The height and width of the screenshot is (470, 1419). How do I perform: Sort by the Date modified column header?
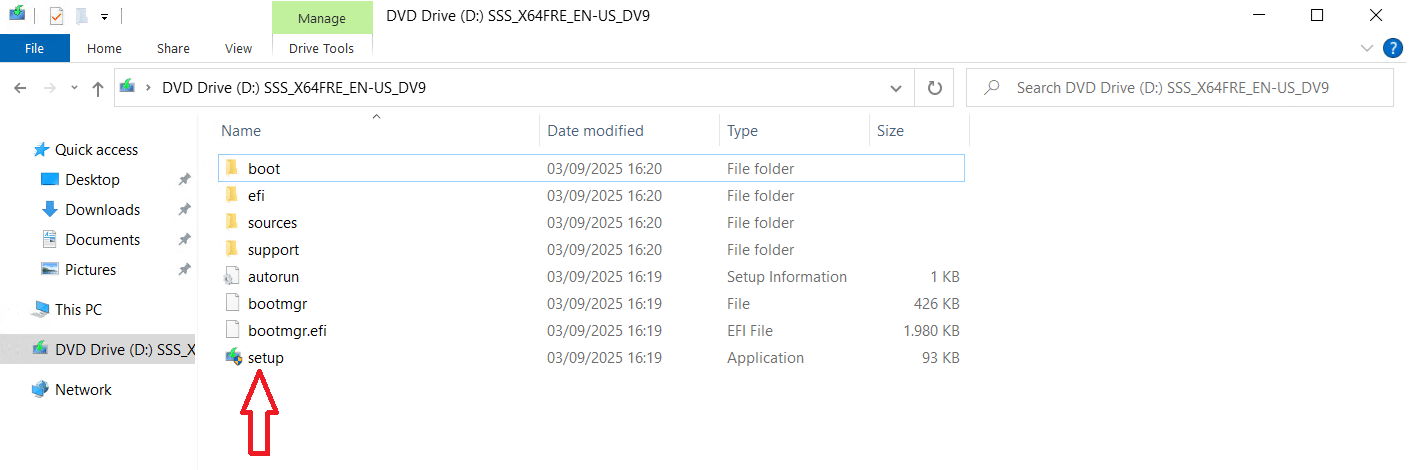tap(595, 131)
